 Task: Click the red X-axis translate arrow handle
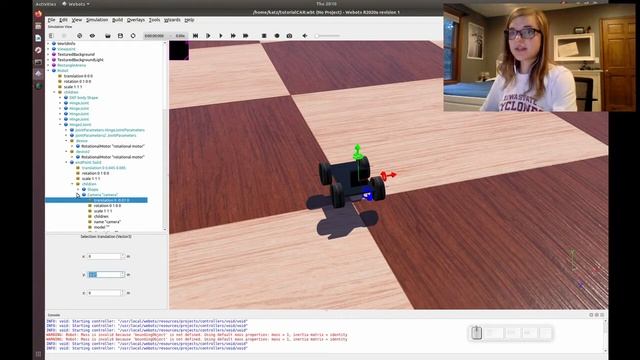pyautogui.click(x=388, y=175)
